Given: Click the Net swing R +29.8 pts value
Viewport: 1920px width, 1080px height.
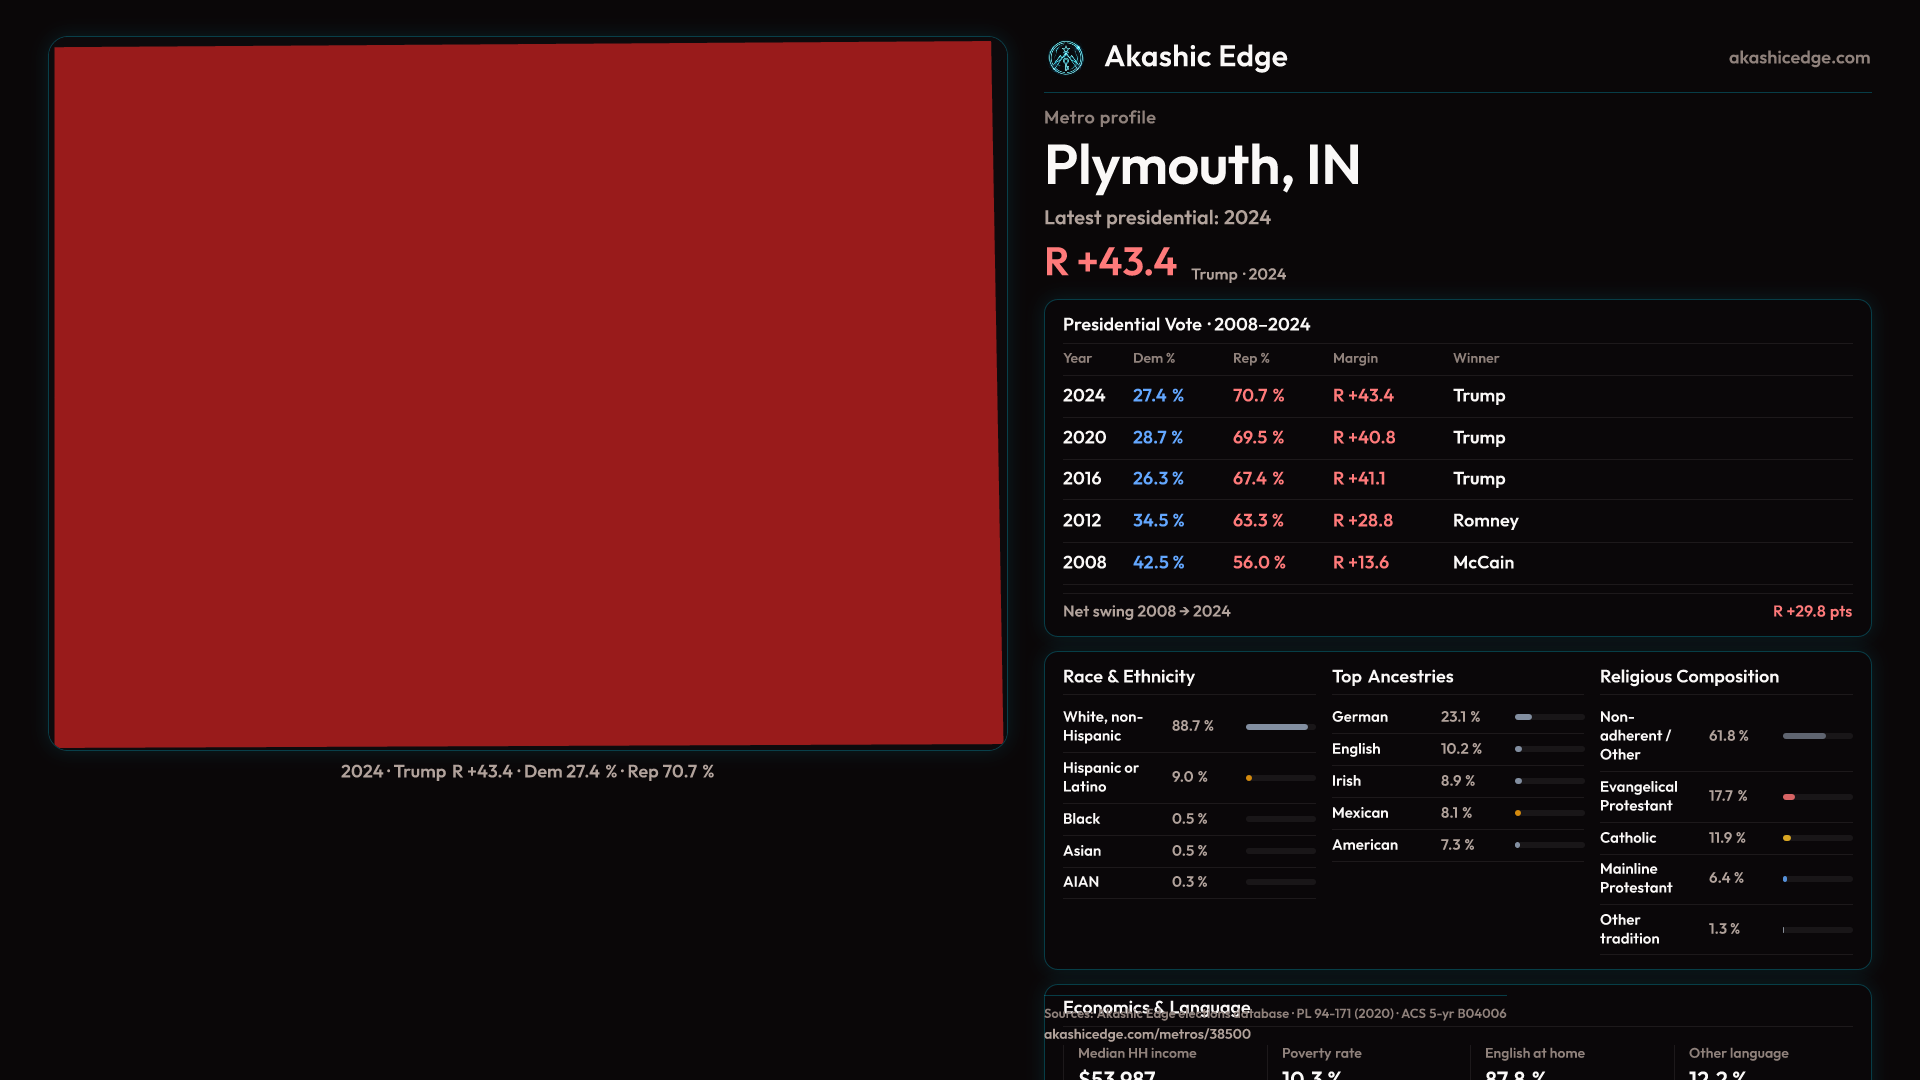Looking at the screenshot, I should click(1811, 611).
